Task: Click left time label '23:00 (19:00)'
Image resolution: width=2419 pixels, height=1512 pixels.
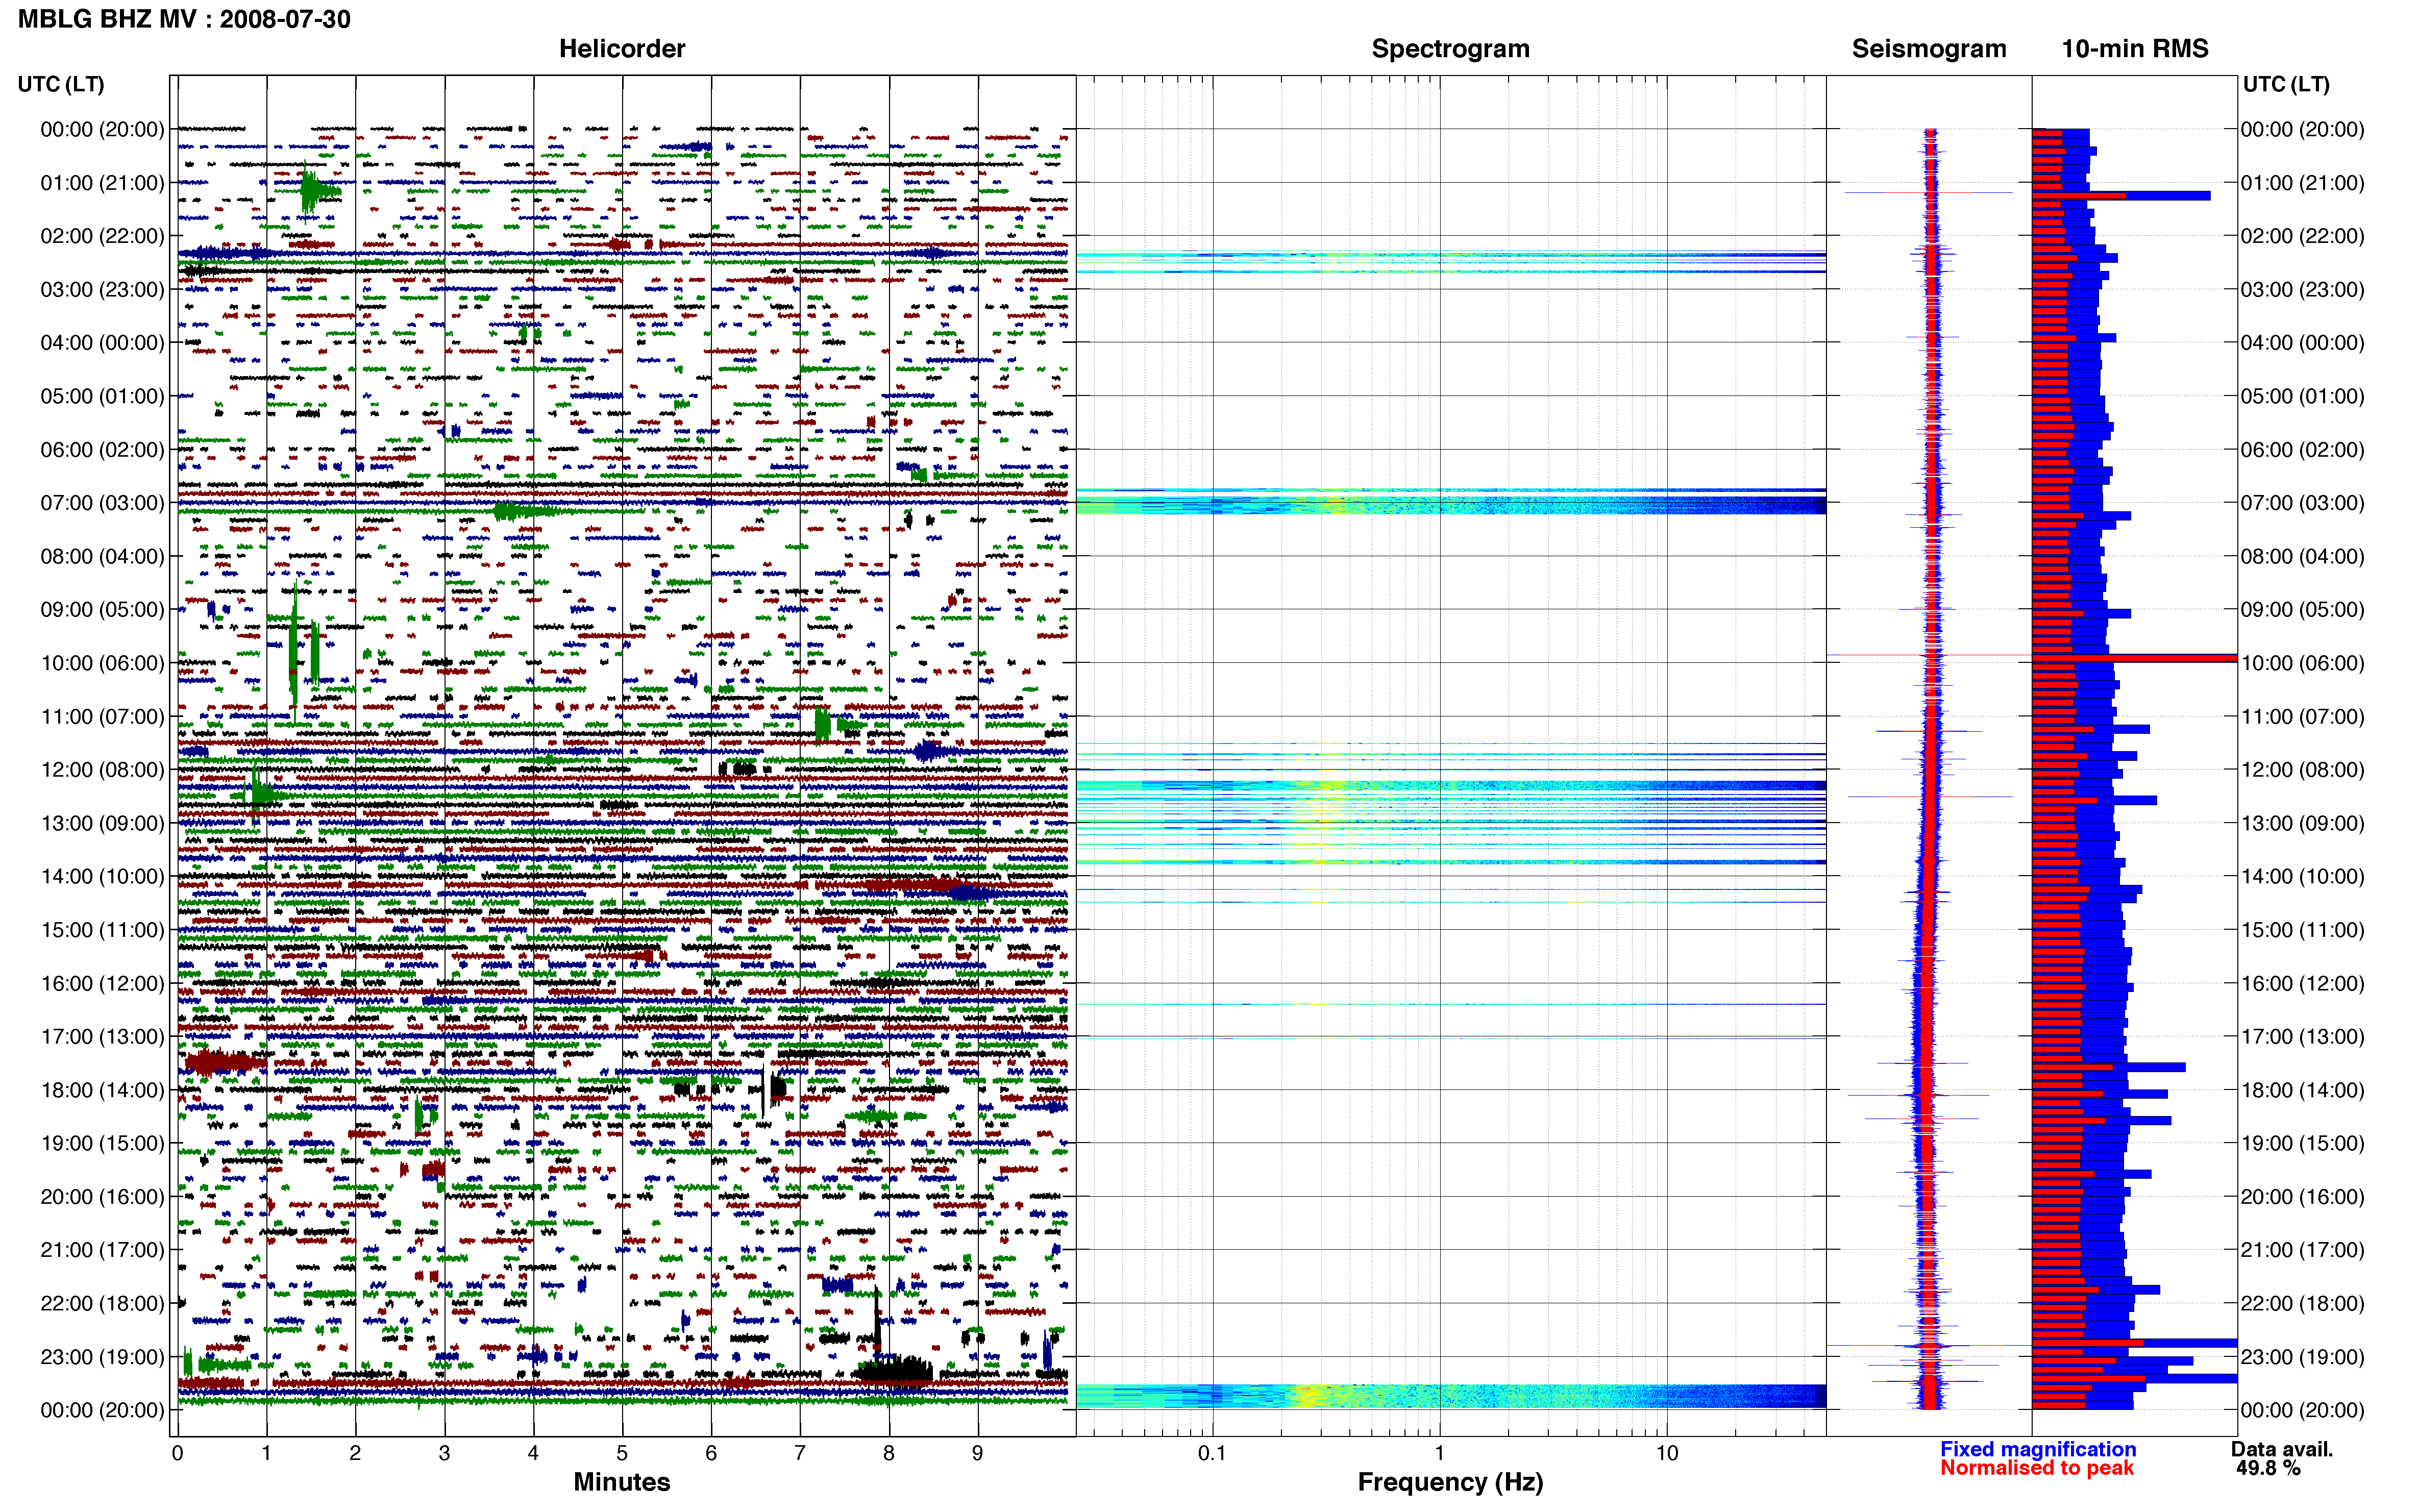Action: point(102,1357)
